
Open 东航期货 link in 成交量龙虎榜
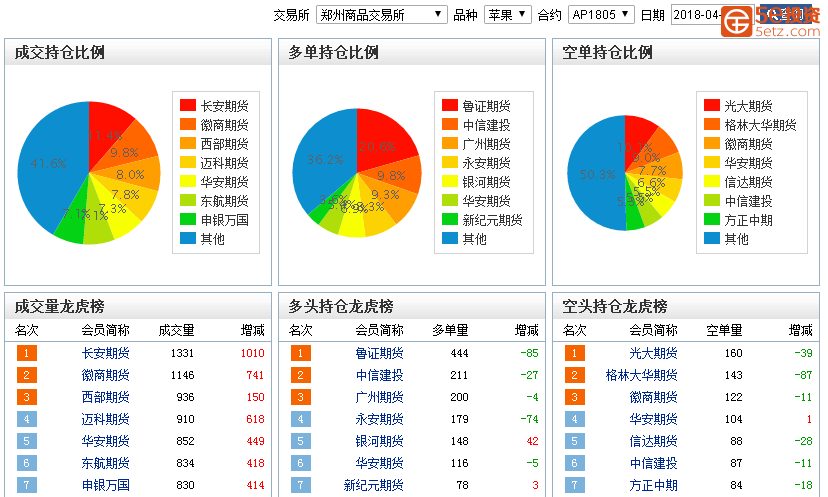[x=105, y=463]
